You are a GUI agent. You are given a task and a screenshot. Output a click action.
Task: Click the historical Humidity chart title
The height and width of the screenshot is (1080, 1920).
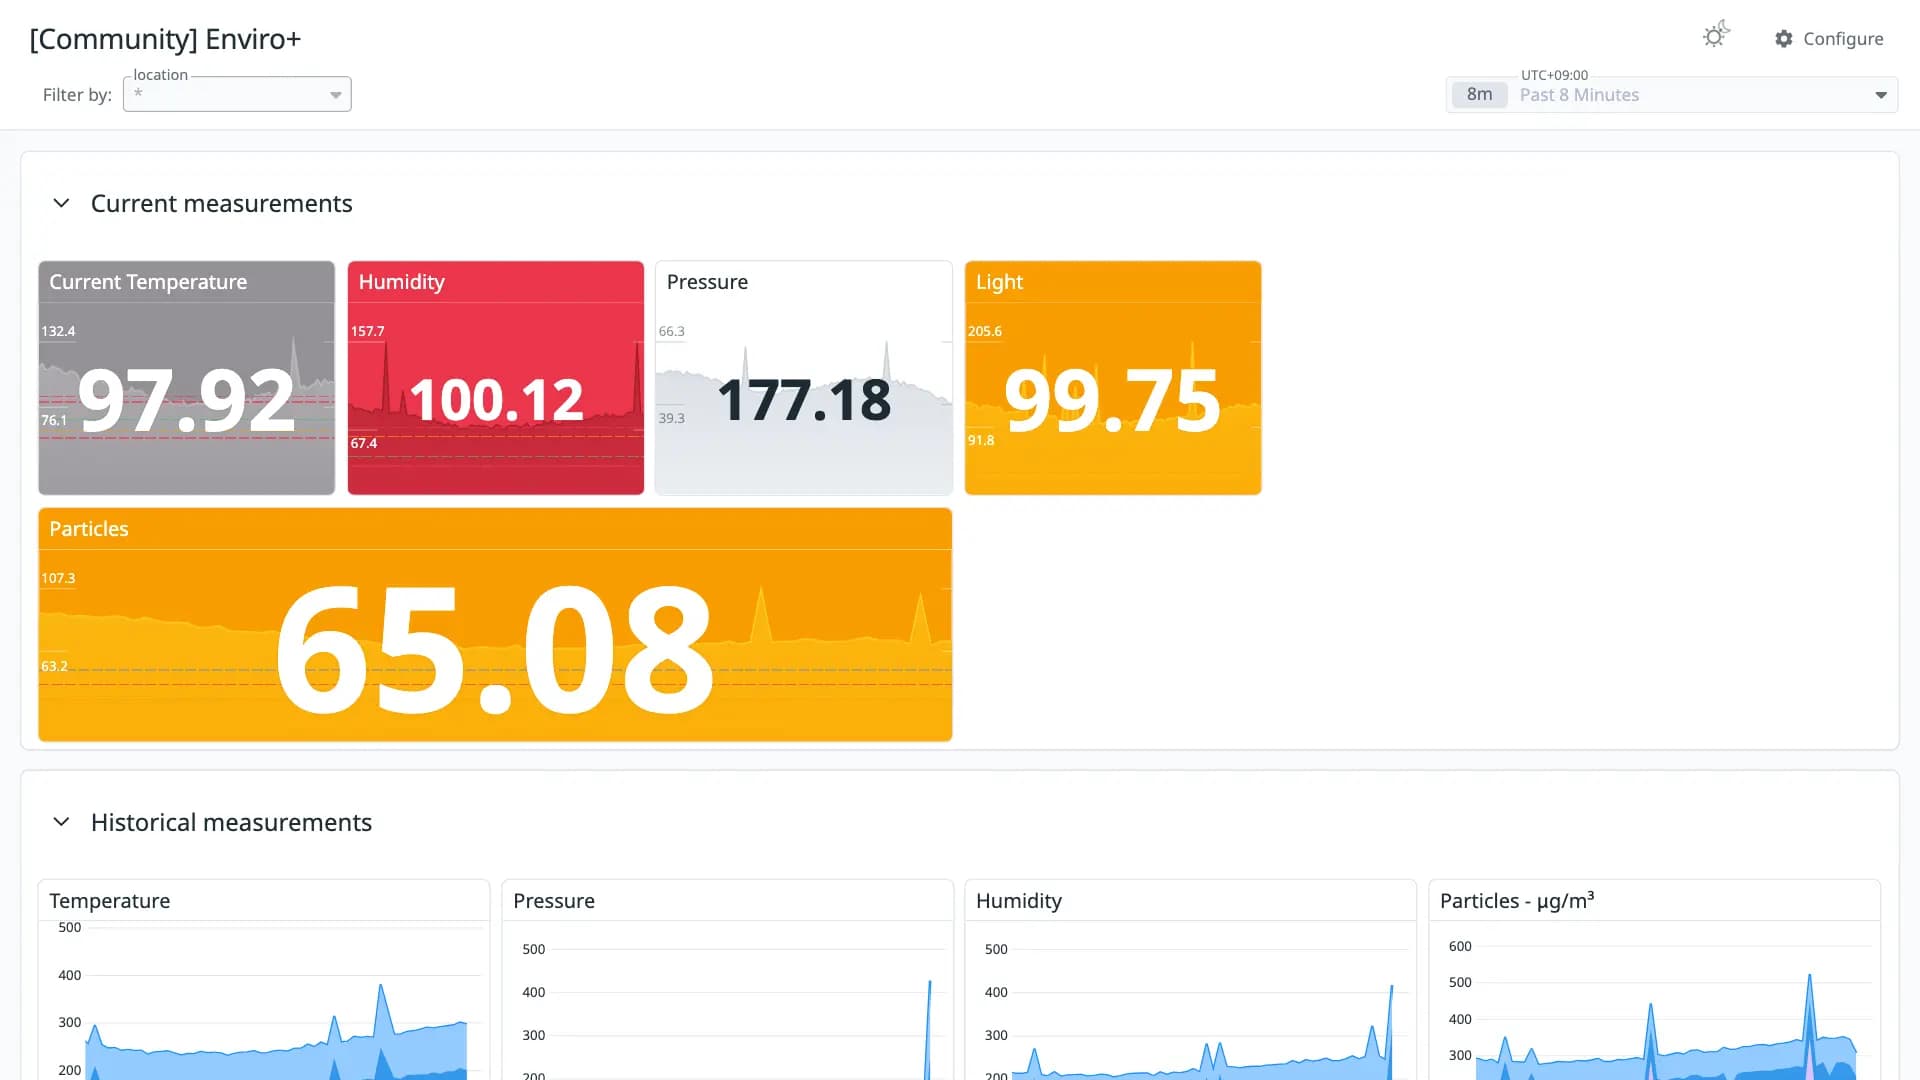1019,901
